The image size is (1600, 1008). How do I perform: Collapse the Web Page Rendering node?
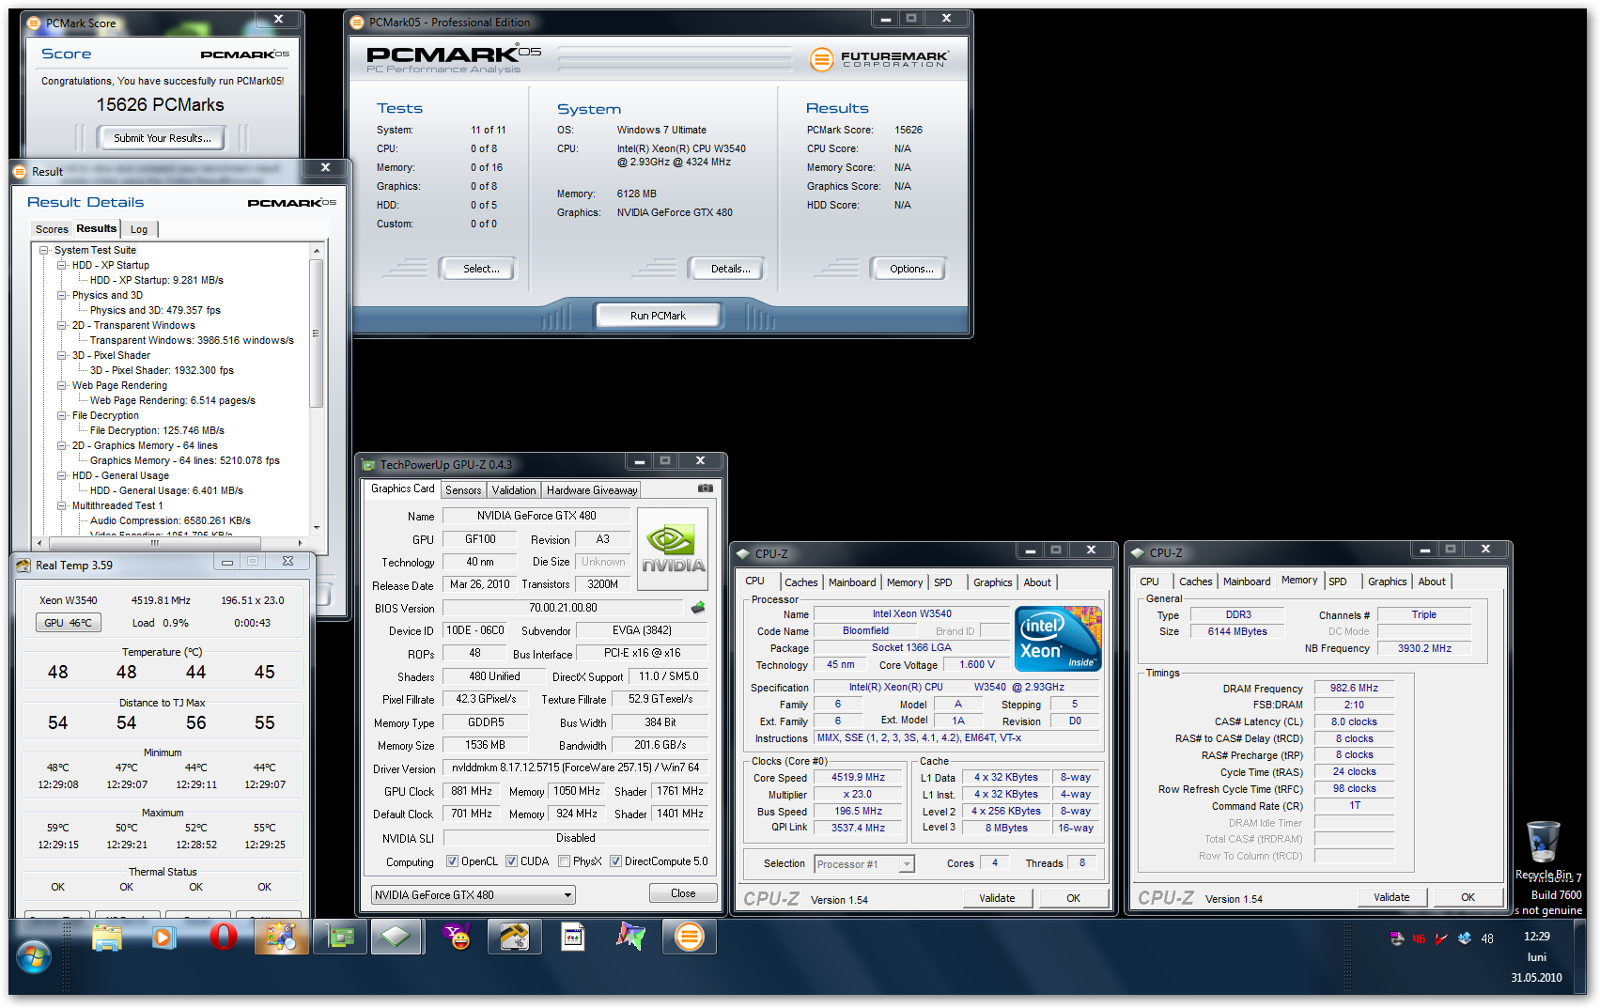pyautogui.click(x=62, y=385)
